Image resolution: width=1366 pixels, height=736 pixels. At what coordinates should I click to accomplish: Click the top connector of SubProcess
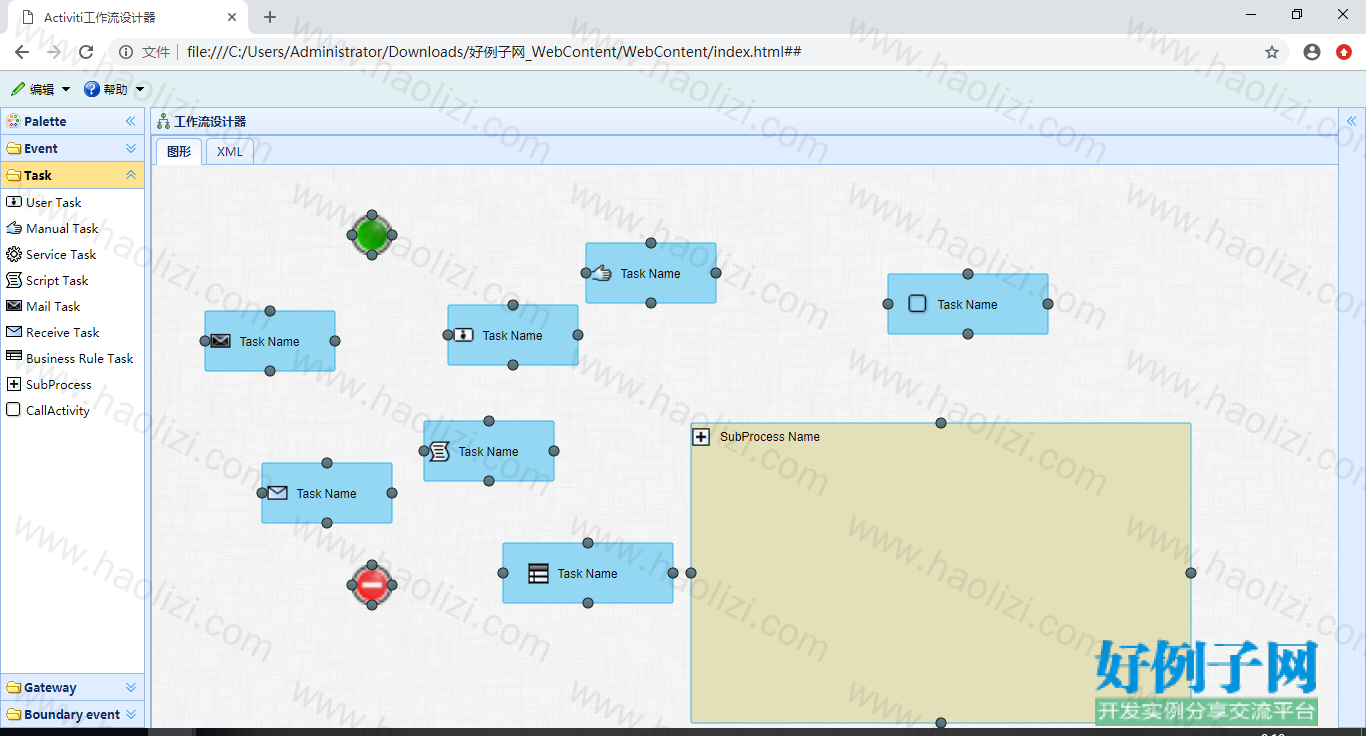click(x=941, y=423)
